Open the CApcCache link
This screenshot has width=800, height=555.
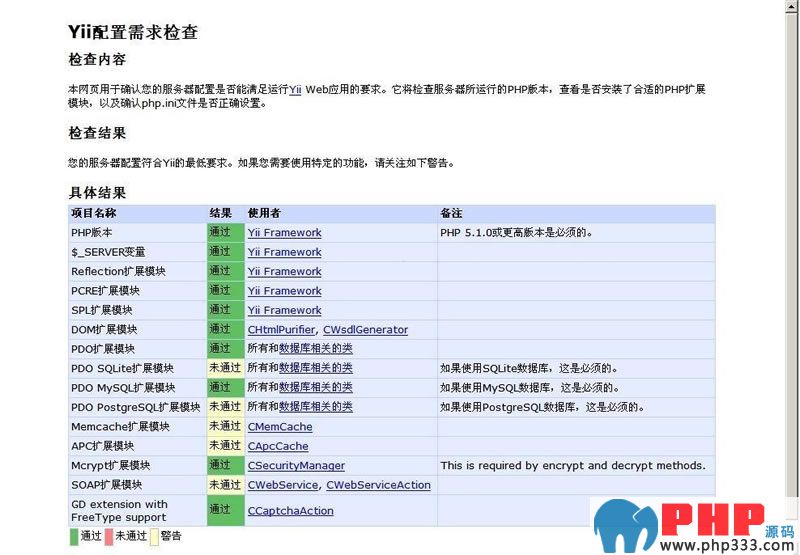[x=278, y=446]
